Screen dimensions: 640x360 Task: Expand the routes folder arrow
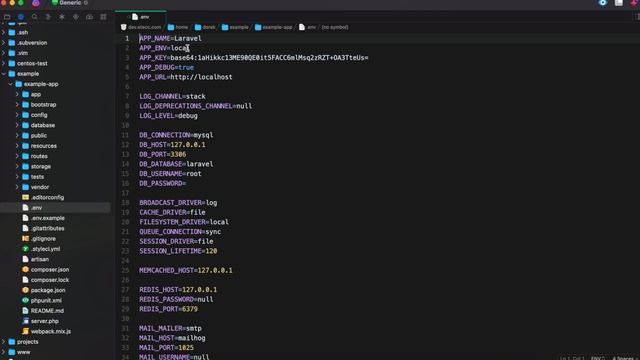pos(17,156)
